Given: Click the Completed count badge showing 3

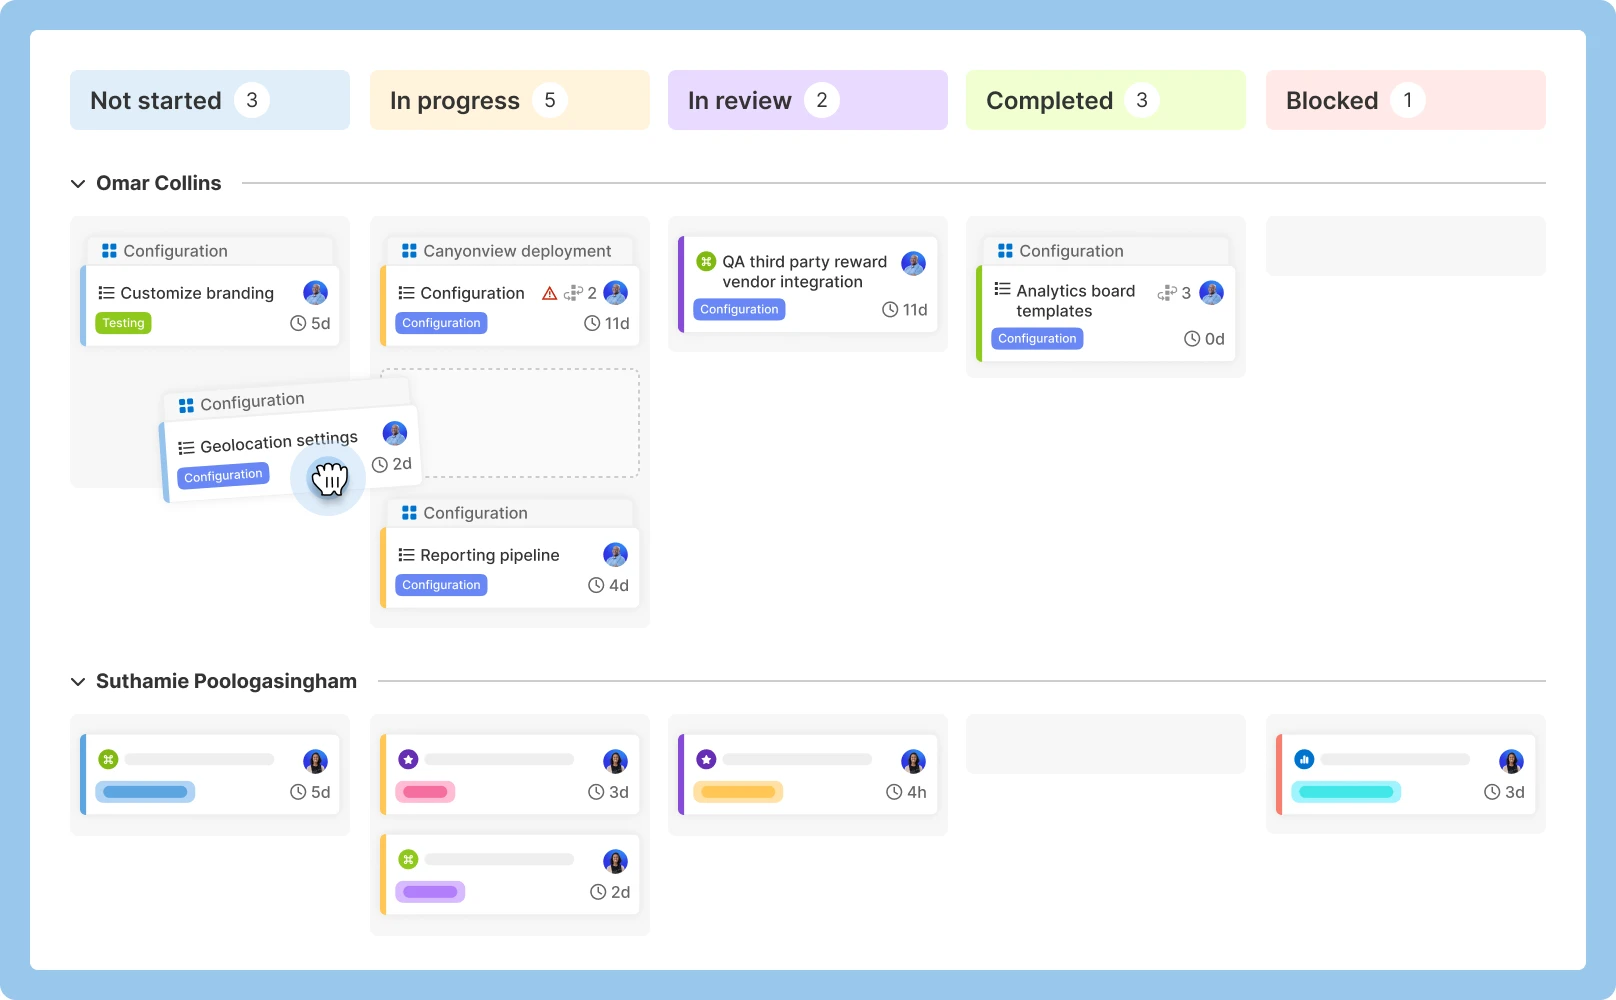Looking at the screenshot, I should click(x=1141, y=100).
